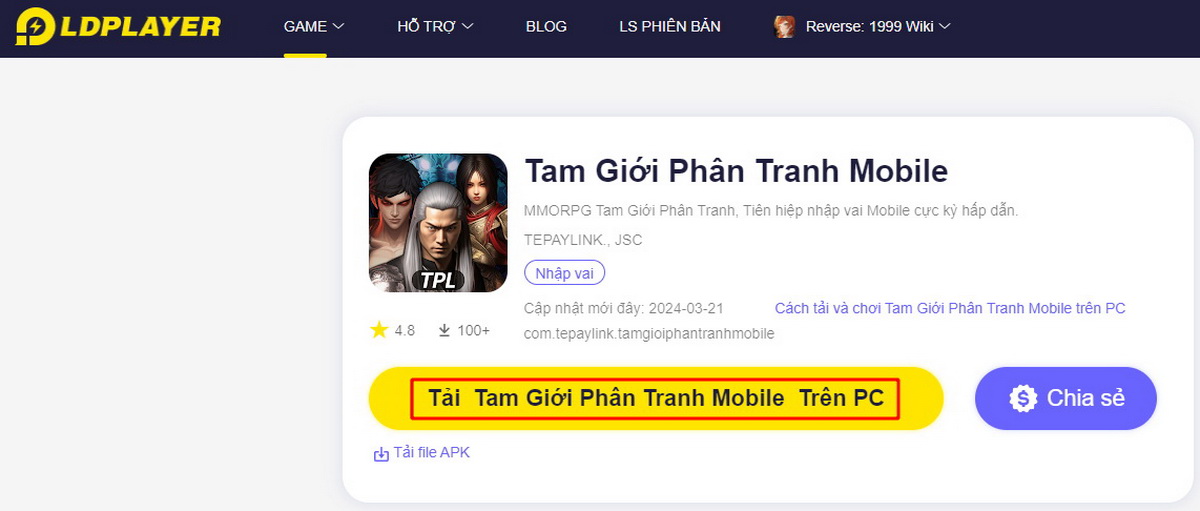Open the LS PHIÊN BẢN menu item
The height and width of the screenshot is (511, 1200).
[x=670, y=27]
